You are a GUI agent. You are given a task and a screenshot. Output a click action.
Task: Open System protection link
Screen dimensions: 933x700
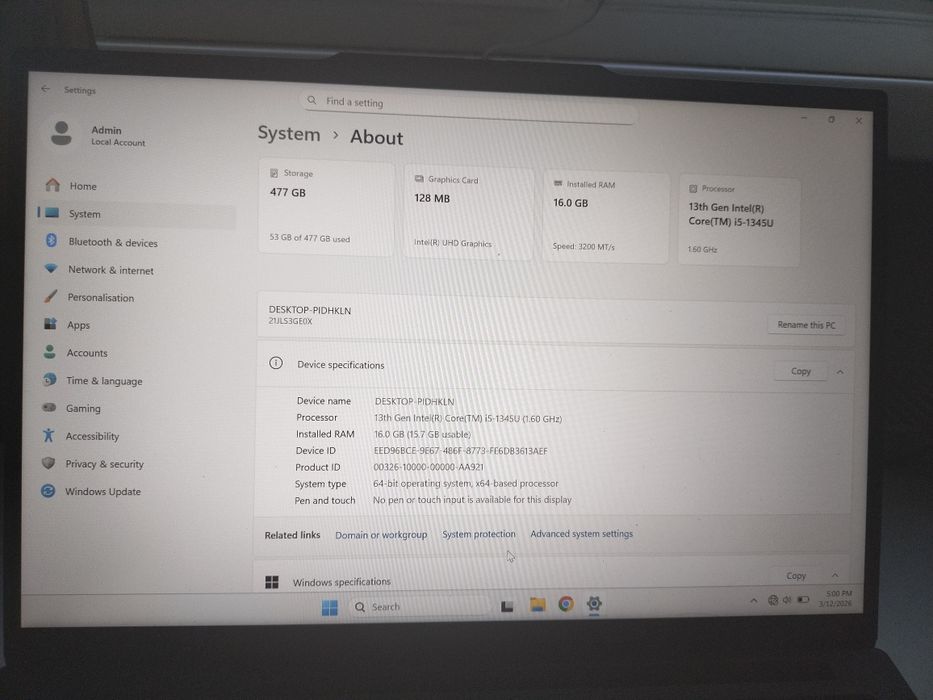point(479,534)
